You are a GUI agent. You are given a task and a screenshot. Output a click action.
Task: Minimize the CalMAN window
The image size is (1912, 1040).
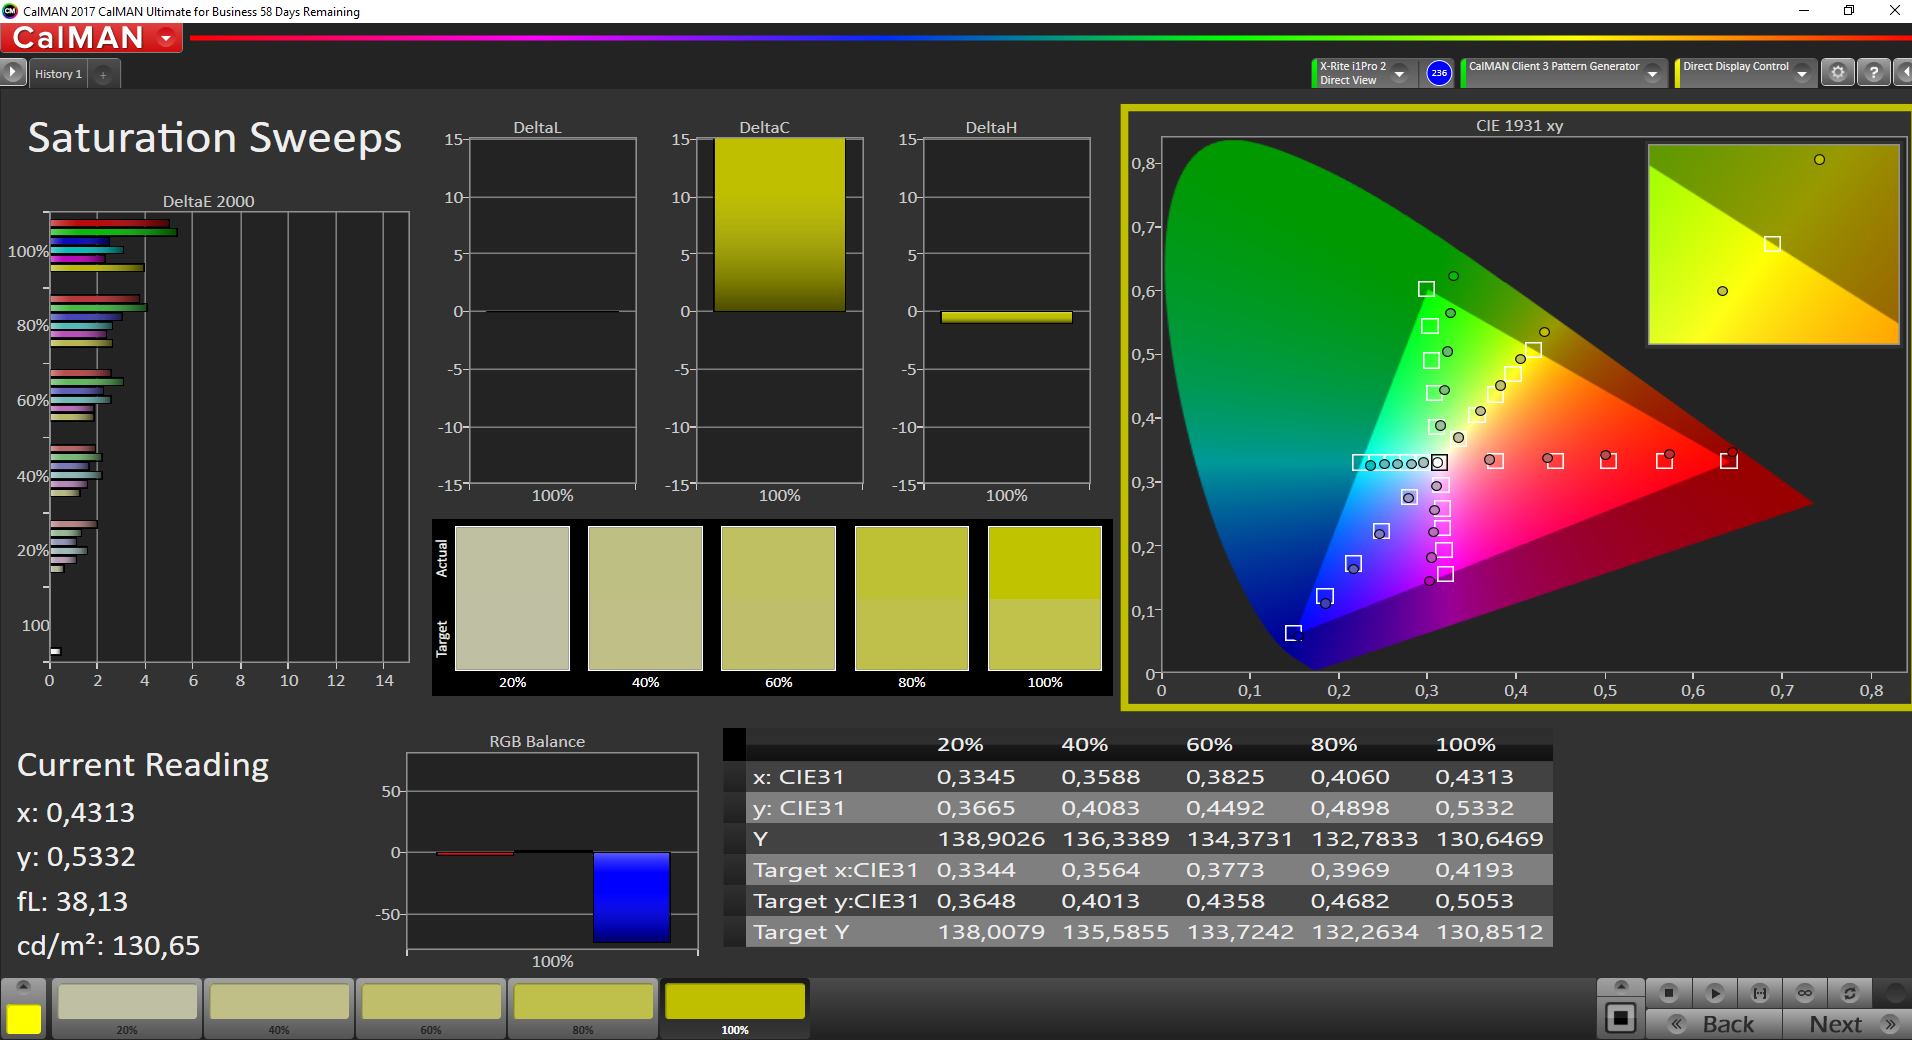coord(1804,11)
